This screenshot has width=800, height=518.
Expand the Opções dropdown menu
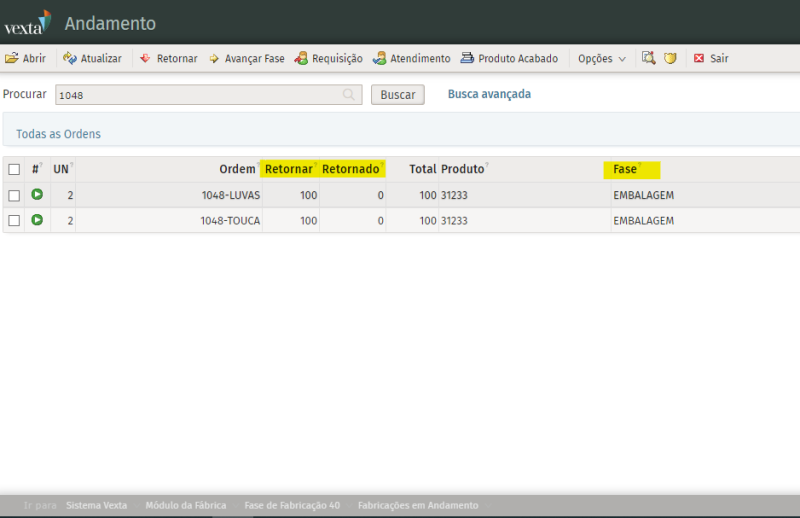602,59
